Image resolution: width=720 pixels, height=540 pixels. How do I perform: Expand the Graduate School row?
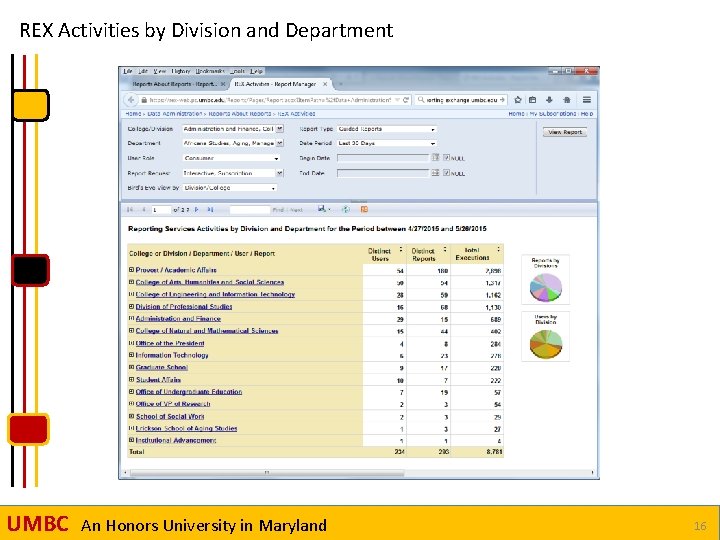point(131,367)
